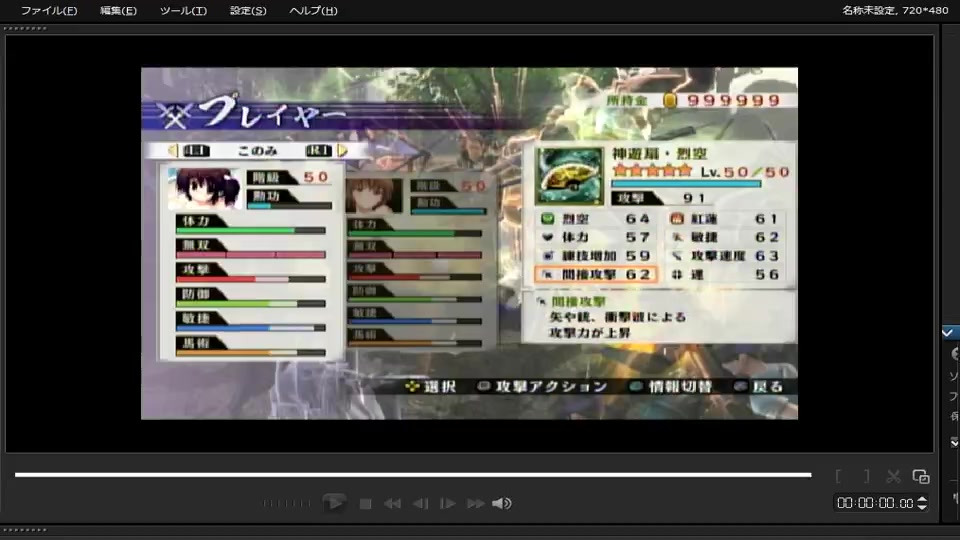Enlarge the preview window with the resize icon
The width and height of the screenshot is (960, 540).
click(x=921, y=476)
